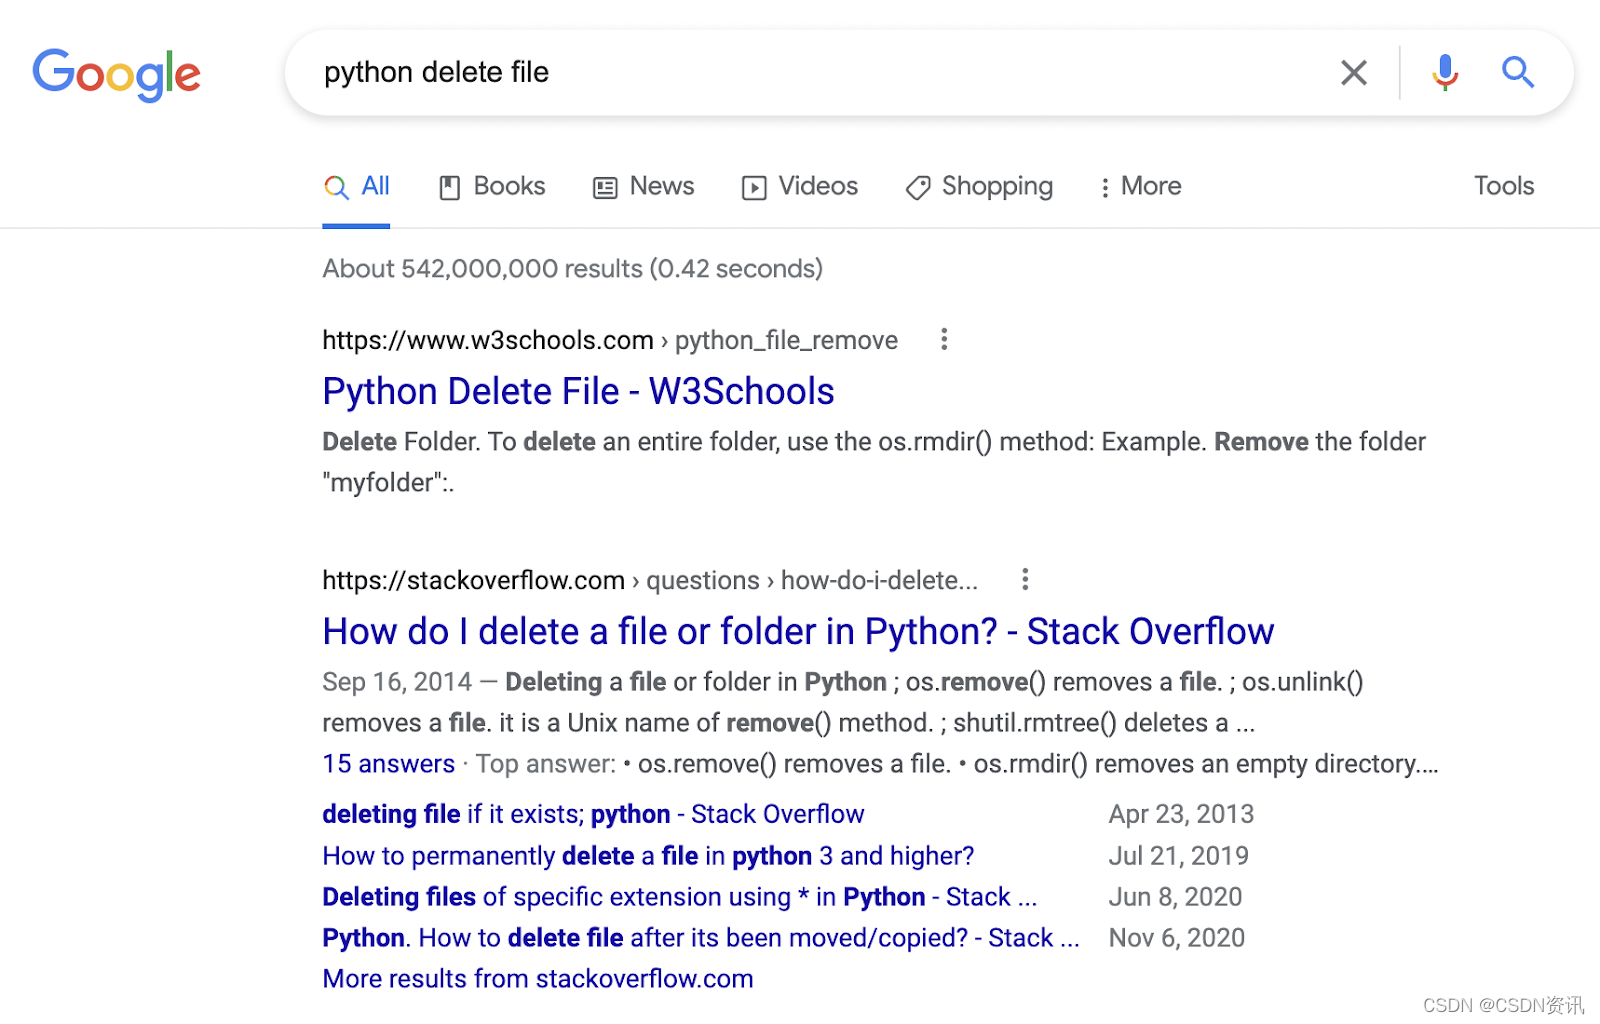The height and width of the screenshot is (1024, 1600).
Task: Click the W3Schools result snippet text
Action: (x=874, y=463)
